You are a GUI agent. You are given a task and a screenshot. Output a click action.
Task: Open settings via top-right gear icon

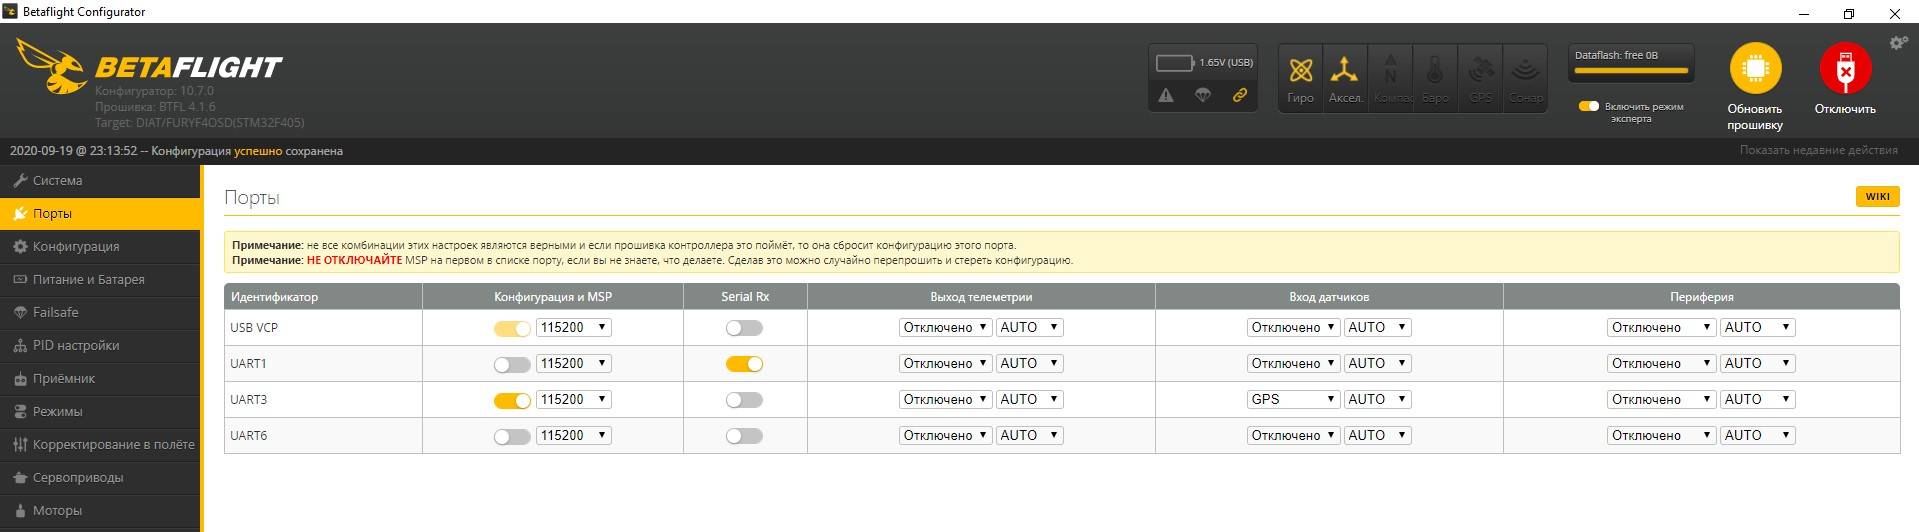tap(1897, 43)
